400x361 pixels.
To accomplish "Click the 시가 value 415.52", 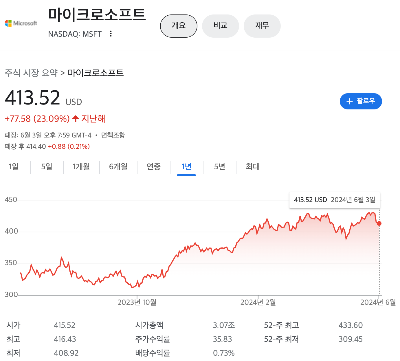I will tap(65, 325).
